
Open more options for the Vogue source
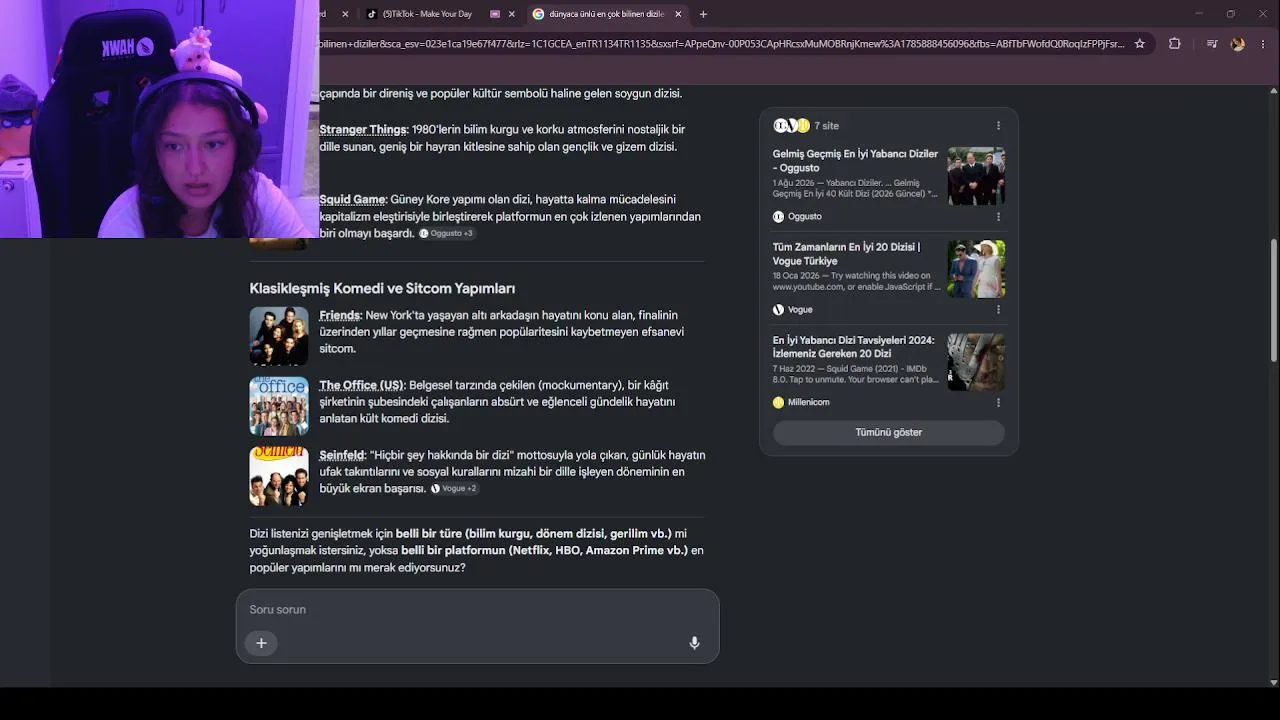point(998,310)
